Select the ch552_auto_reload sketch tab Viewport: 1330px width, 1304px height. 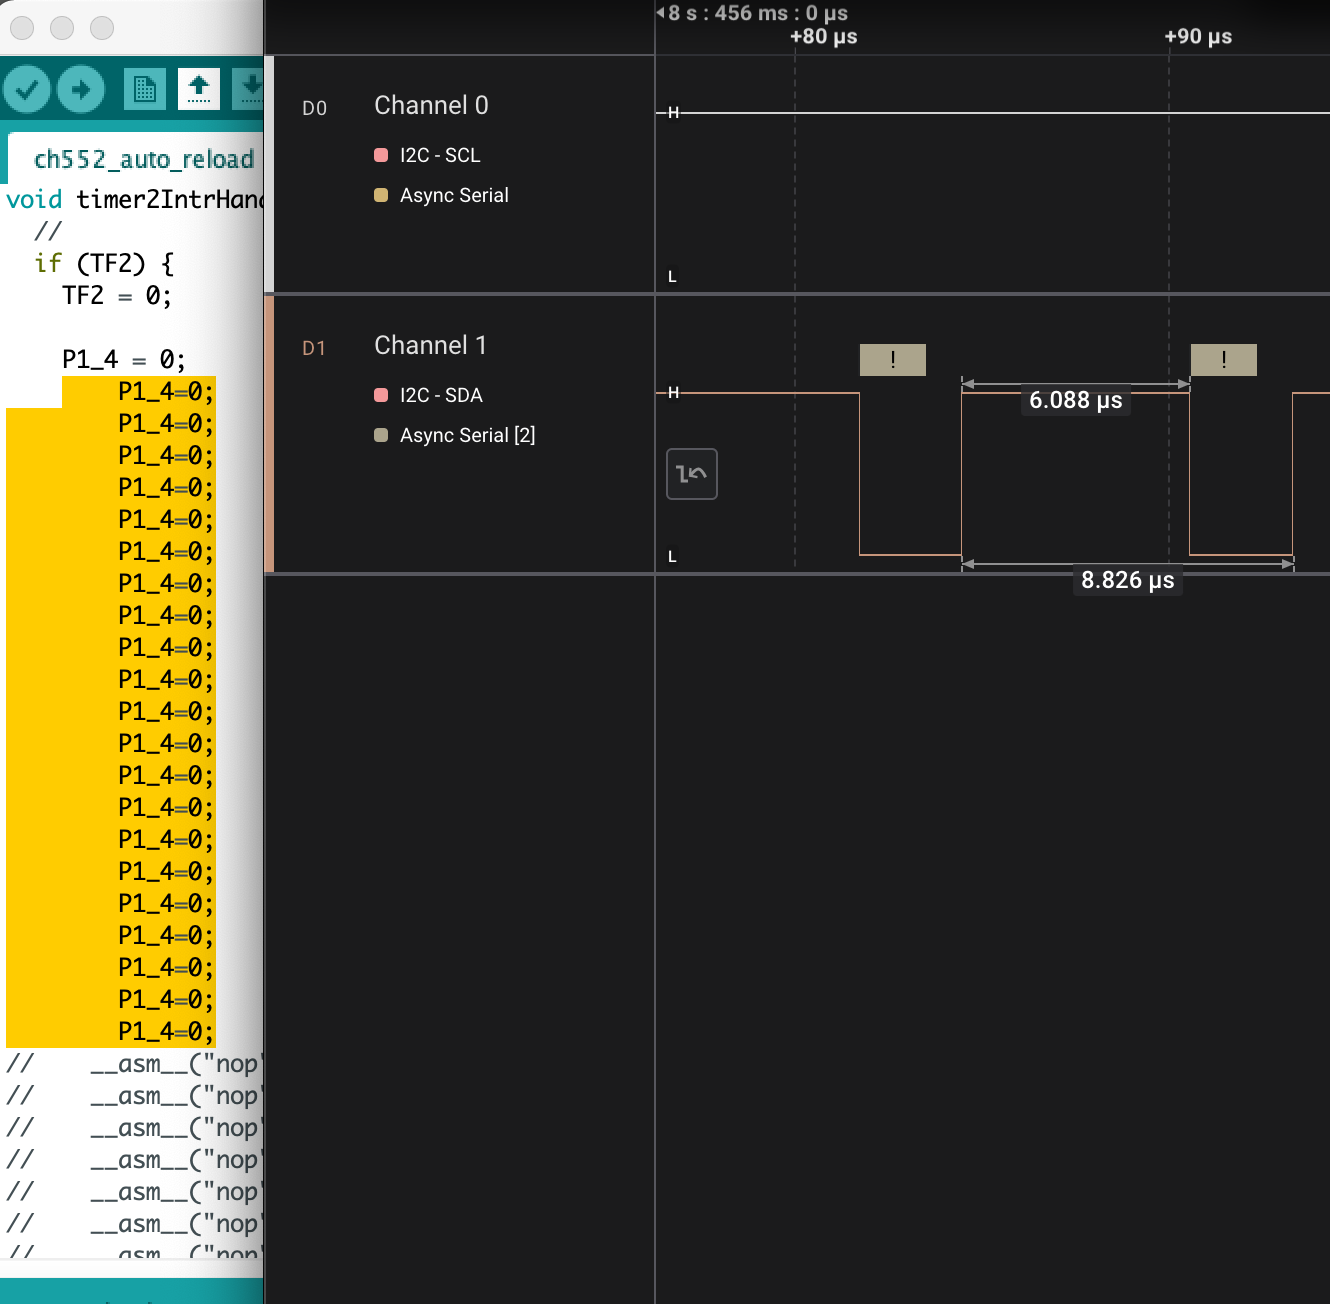143,159
